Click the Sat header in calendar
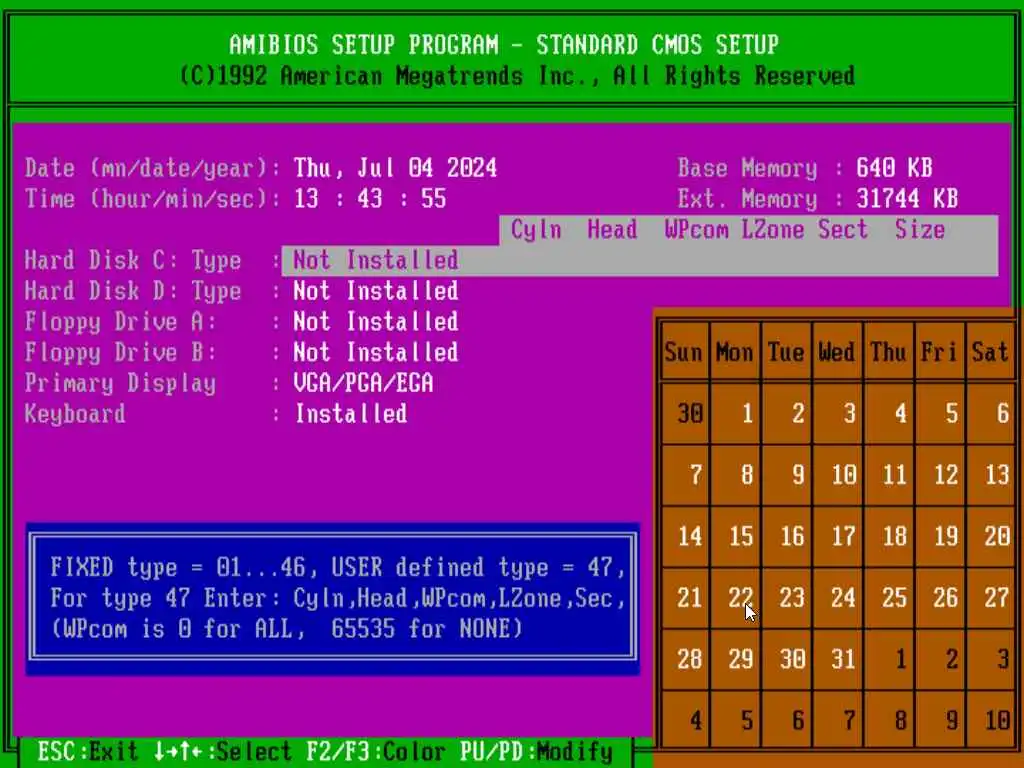Screen dimensions: 1024x768 tap(990, 352)
